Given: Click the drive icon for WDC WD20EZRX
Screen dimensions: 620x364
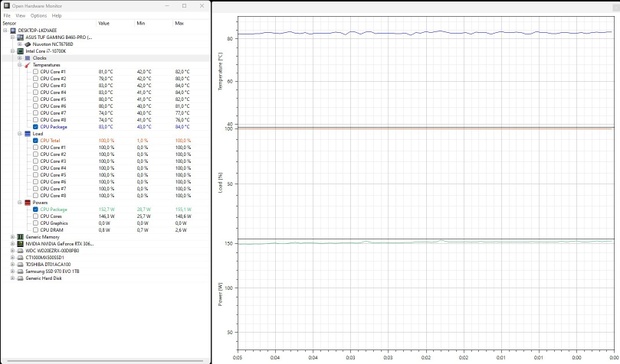Looking at the screenshot, I should coord(20,251).
